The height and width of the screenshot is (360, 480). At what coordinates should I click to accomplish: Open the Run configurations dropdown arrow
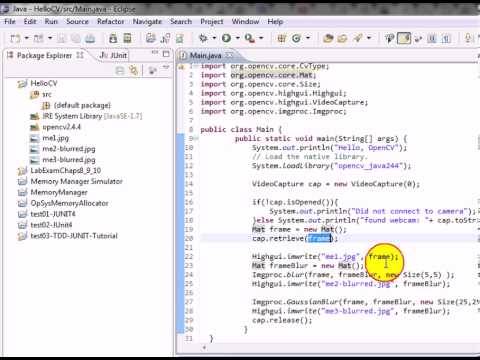click(x=238, y=38)
